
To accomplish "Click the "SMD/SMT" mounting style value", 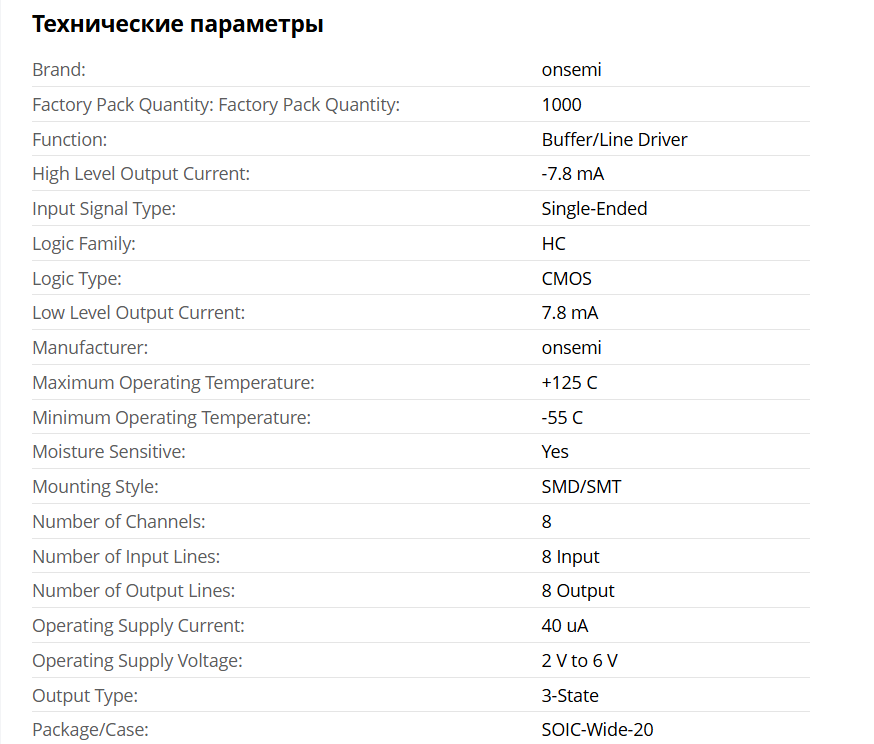I will pos(579,487).
